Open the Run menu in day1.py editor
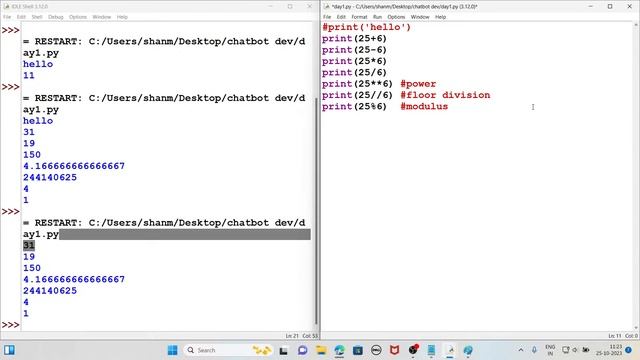This screenshot has height=360, width=640. [x=377, y=17]
